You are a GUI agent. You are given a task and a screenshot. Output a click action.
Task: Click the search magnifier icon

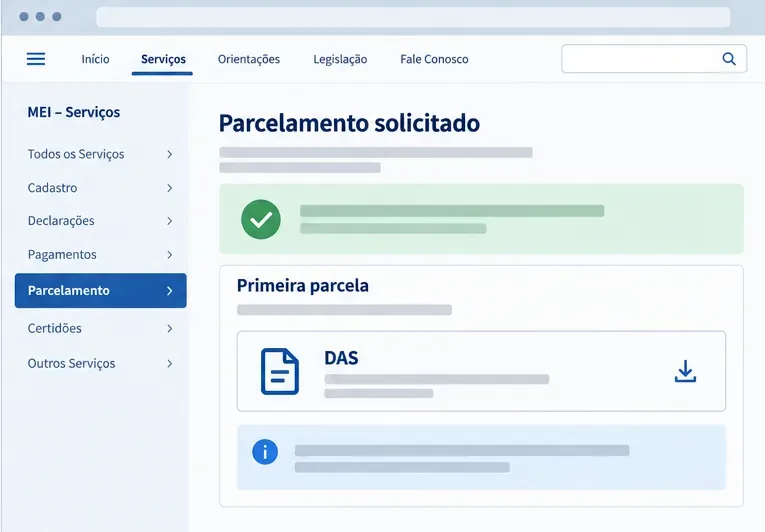(729, 59)
